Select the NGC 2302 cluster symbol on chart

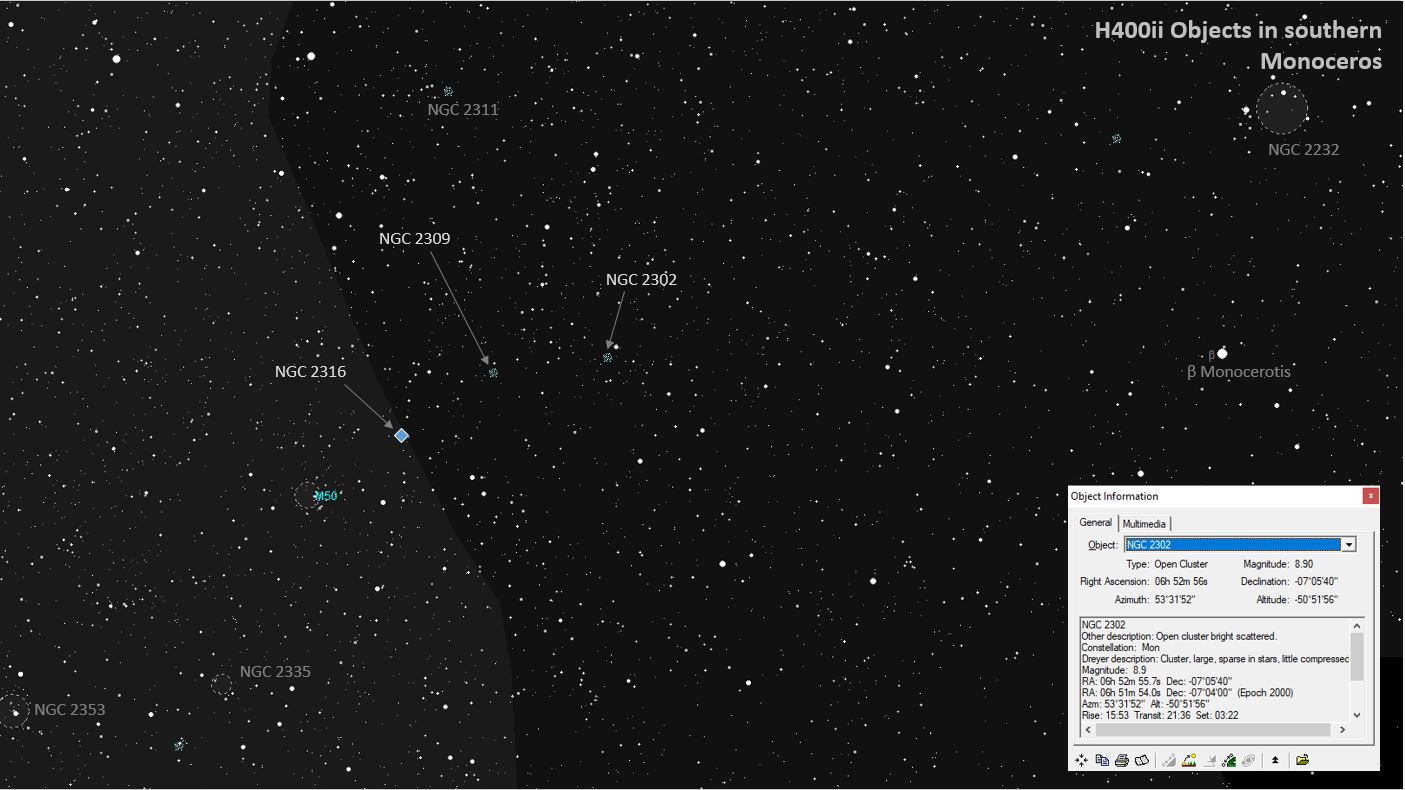pos(607,357)
